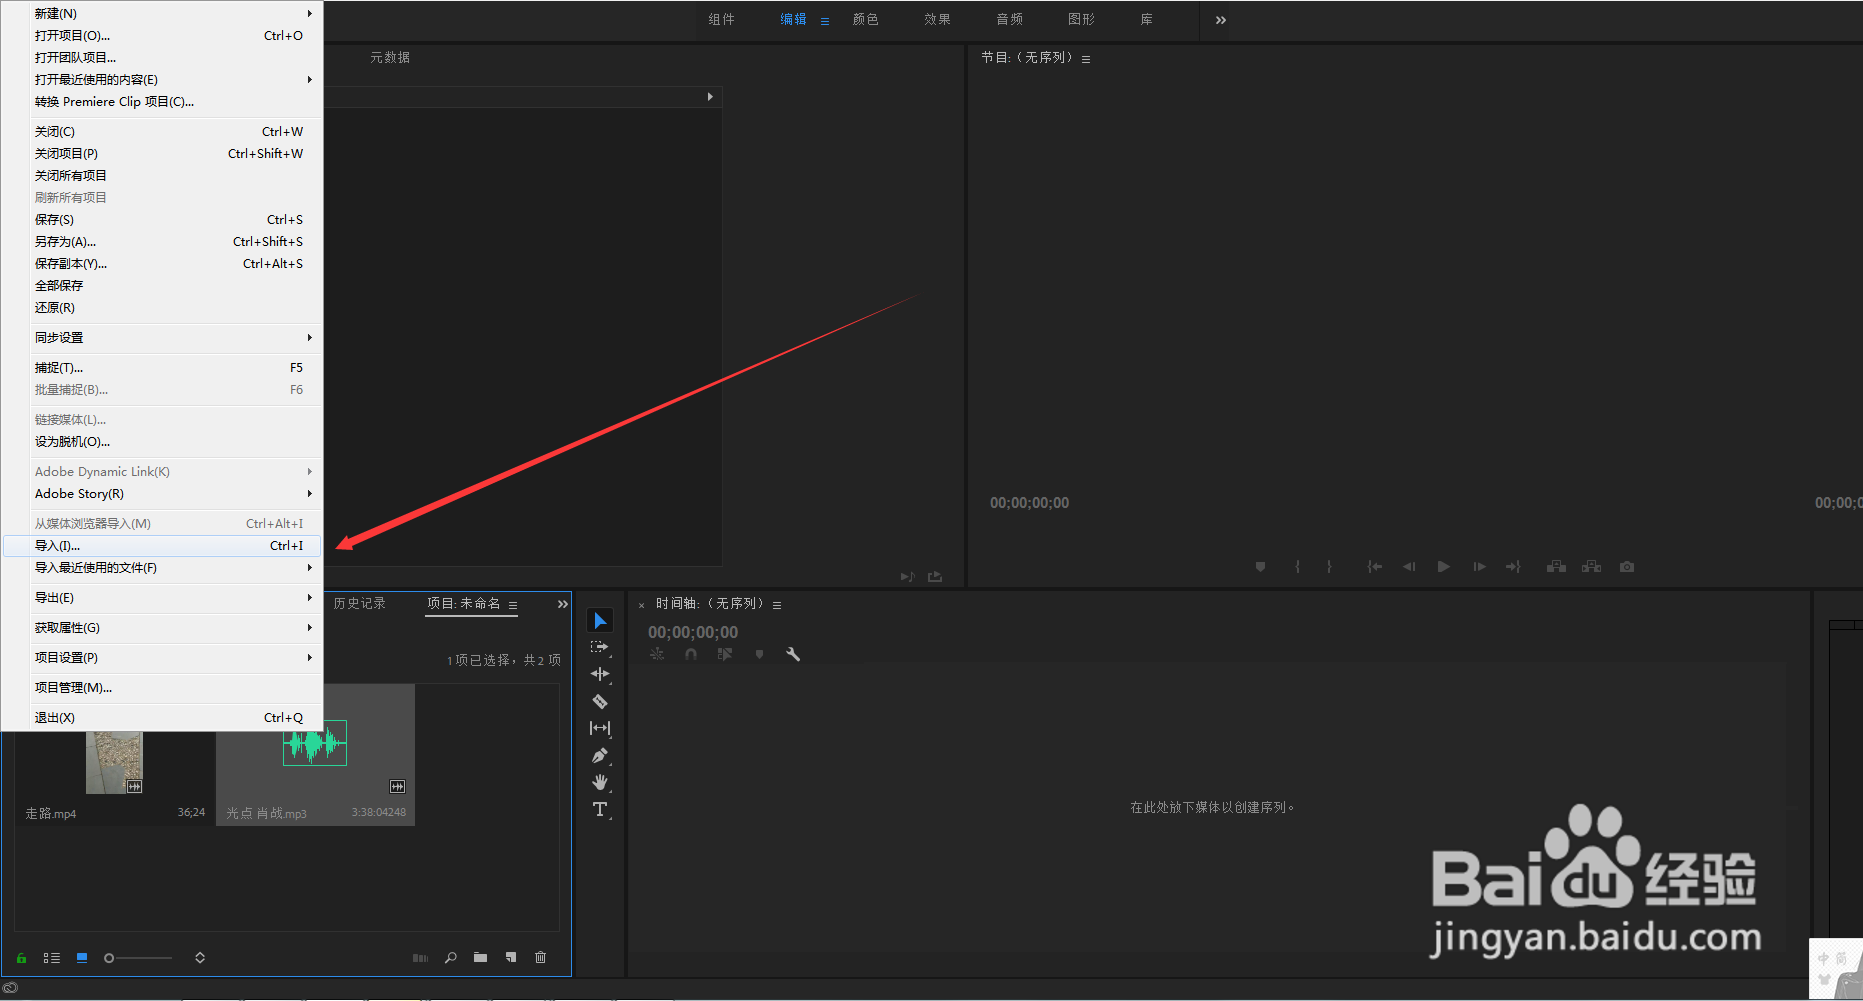Click the Find magnifier in project panel

point(451,958)
